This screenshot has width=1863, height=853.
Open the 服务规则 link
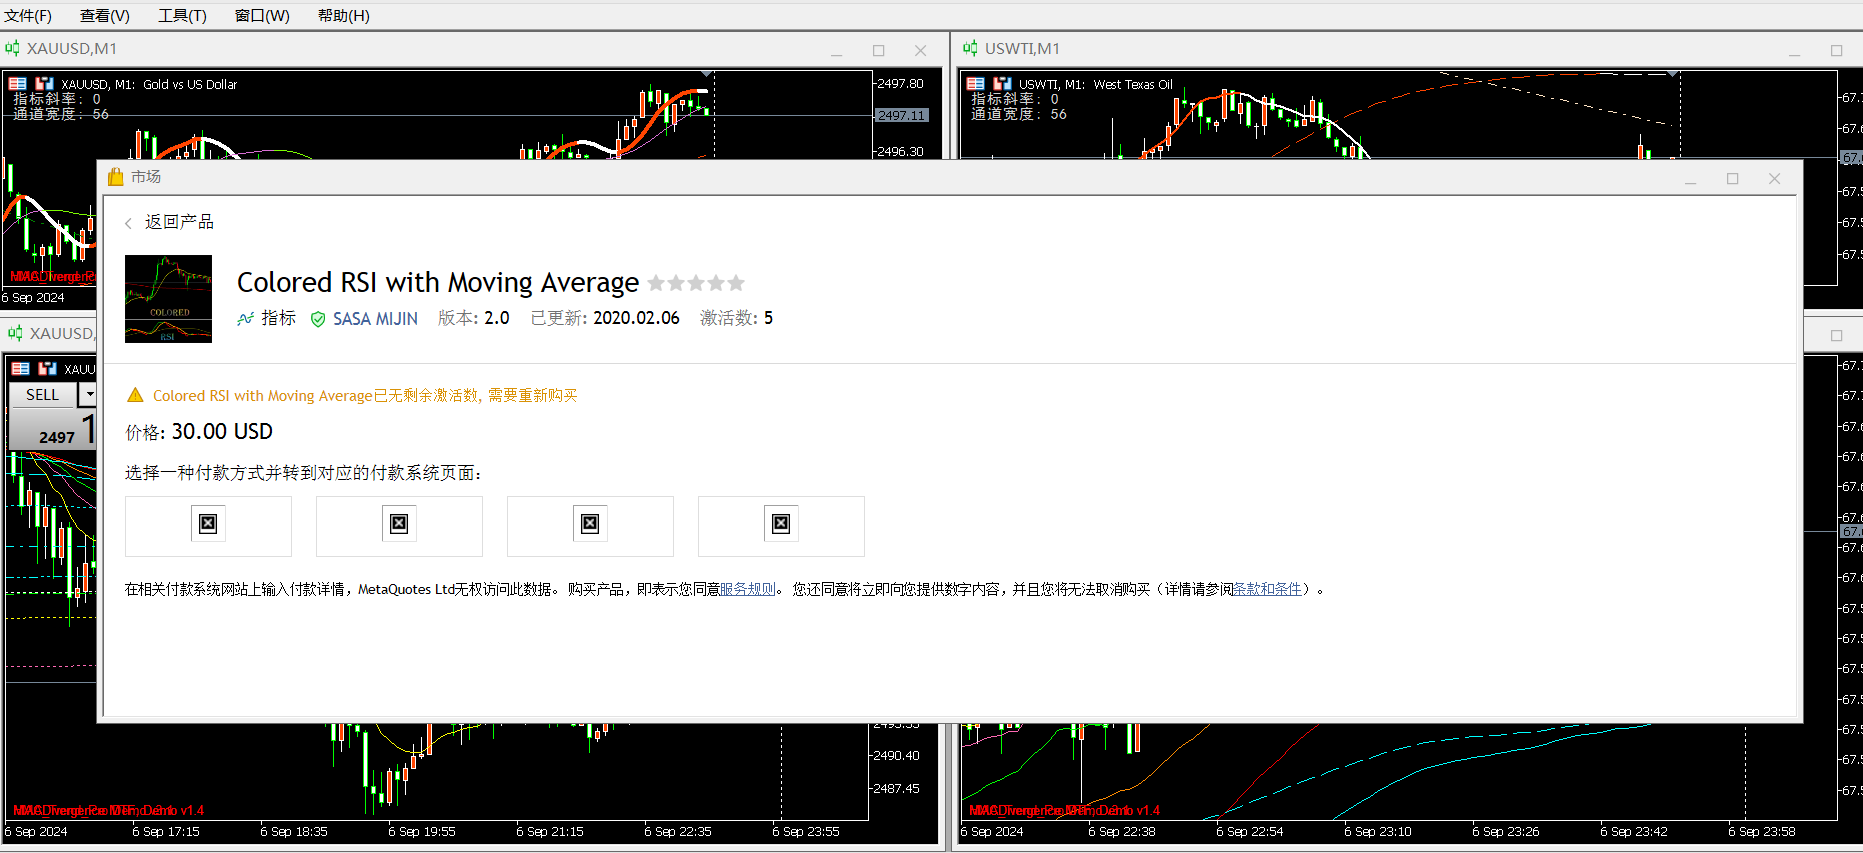point(748,590)
